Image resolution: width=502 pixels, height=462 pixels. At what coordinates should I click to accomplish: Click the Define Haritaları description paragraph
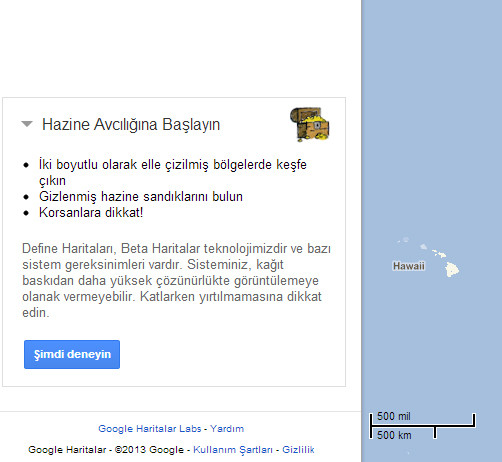click(x=176, y=281)
